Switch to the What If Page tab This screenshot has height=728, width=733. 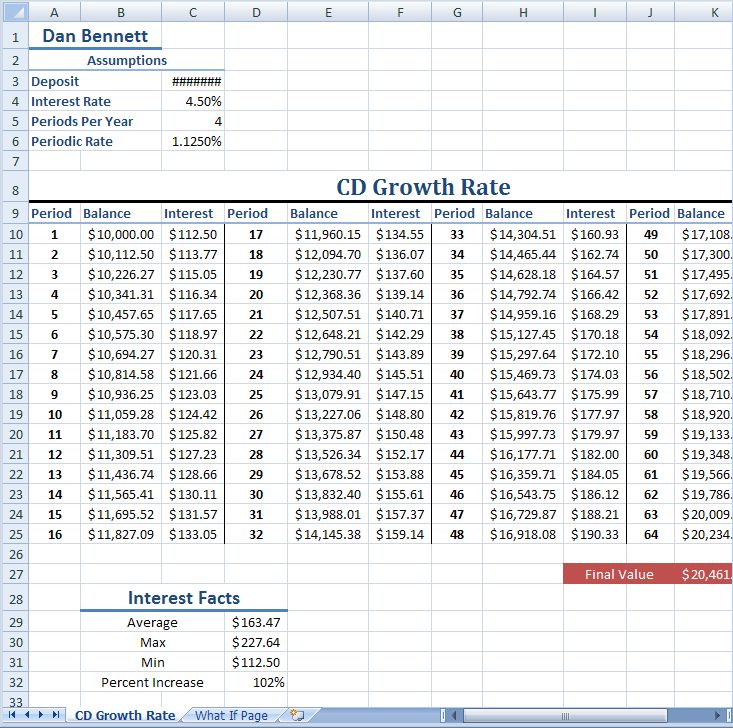point(231,715)
